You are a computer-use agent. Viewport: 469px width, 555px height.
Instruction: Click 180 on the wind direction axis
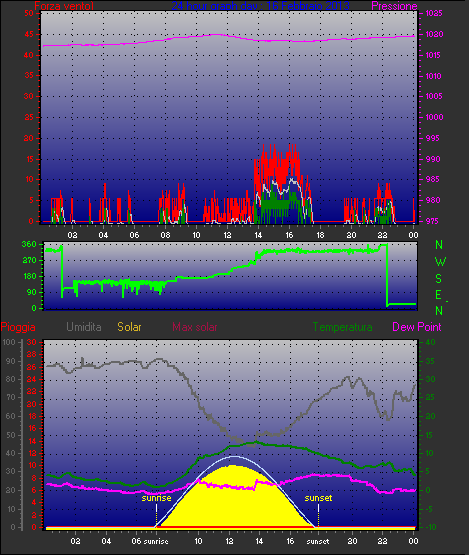[29, 276]
